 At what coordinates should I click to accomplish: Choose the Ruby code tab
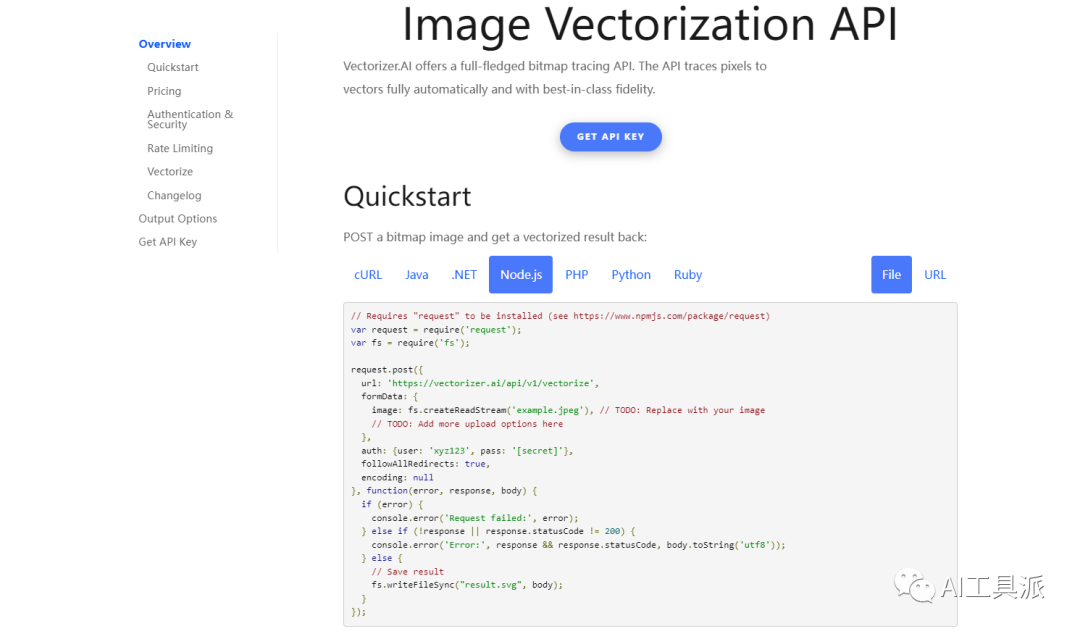point(688,275)
